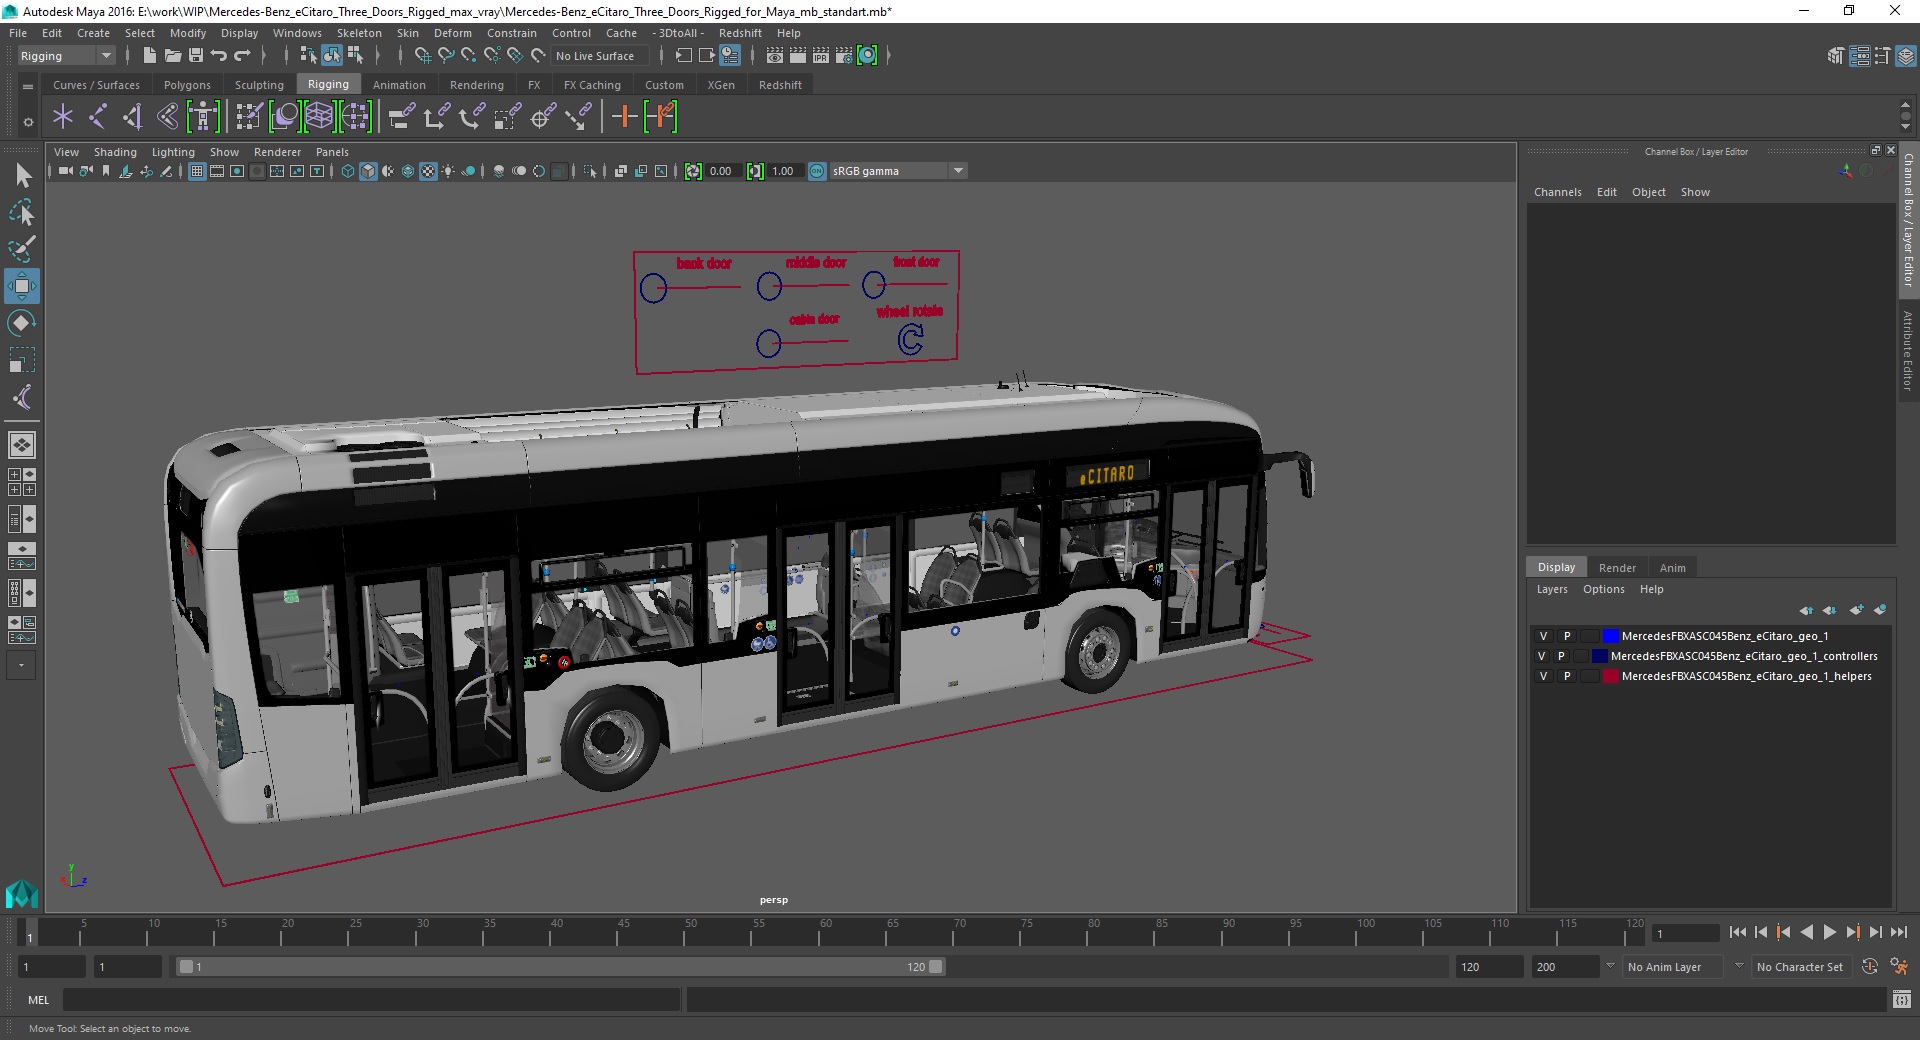Open viewport Shading menu
Screen dimensions: 1920x1040
tap(115, 152)
